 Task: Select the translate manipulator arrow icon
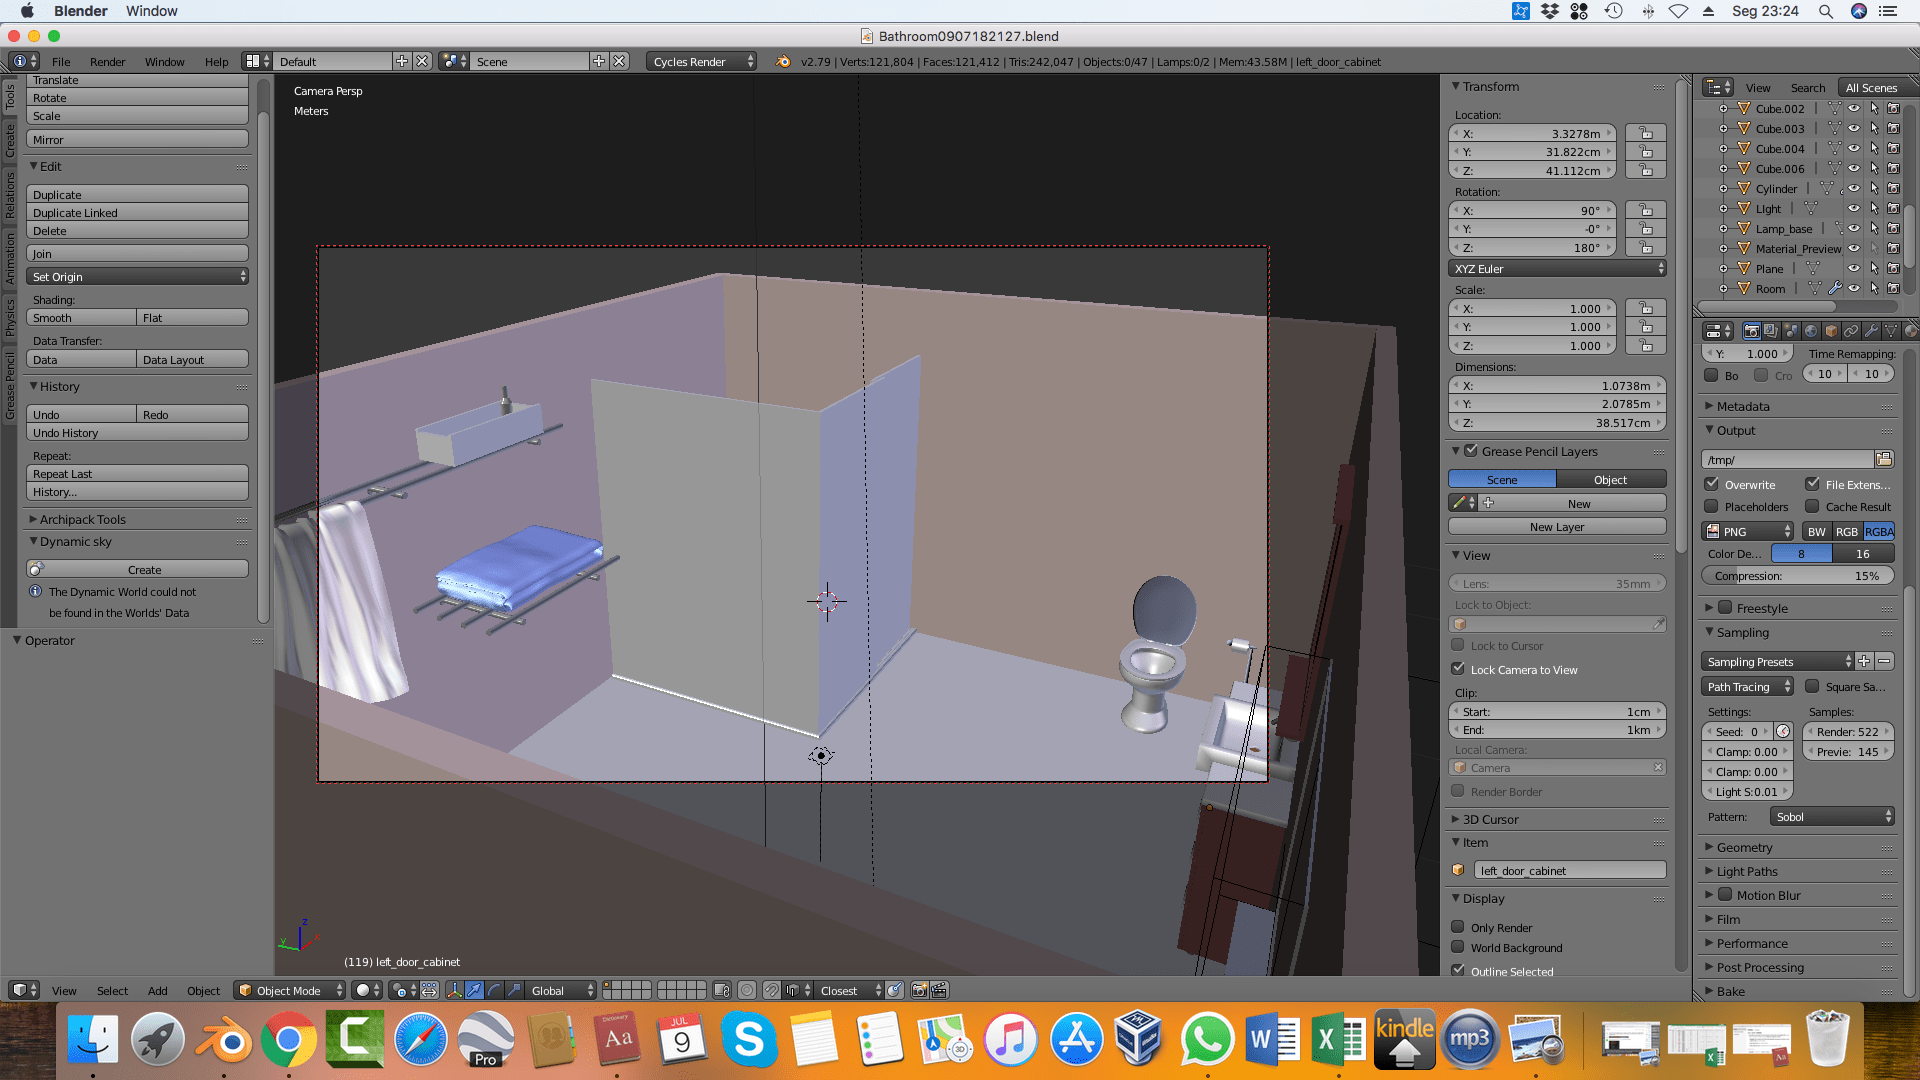click(474, 990)
